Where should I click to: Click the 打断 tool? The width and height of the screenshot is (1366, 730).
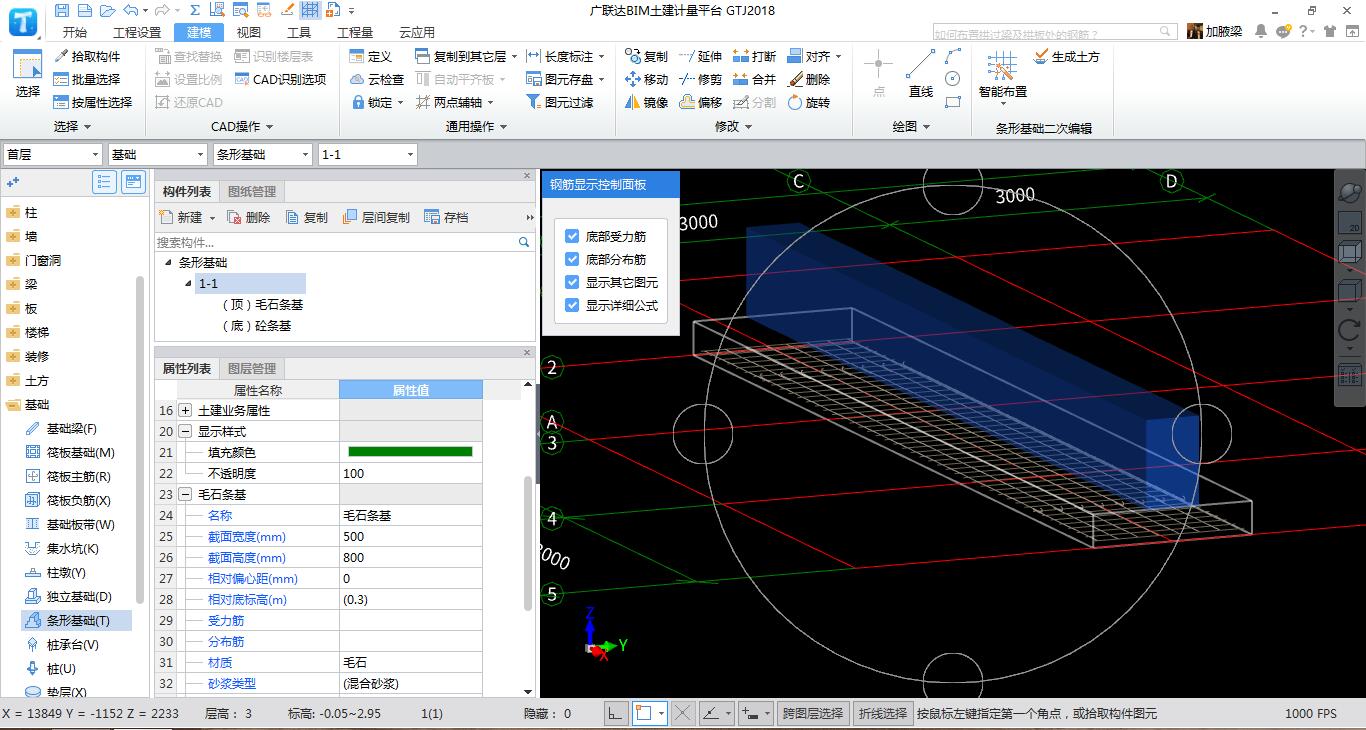754,56
